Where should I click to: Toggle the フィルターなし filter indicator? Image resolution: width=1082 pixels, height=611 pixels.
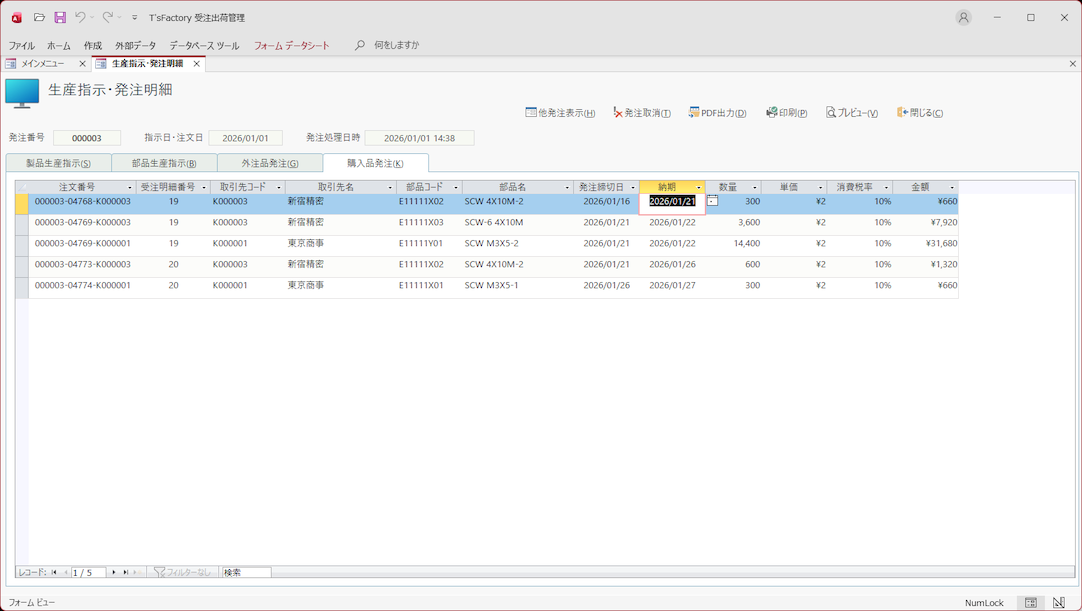click(x=182, y=573)
